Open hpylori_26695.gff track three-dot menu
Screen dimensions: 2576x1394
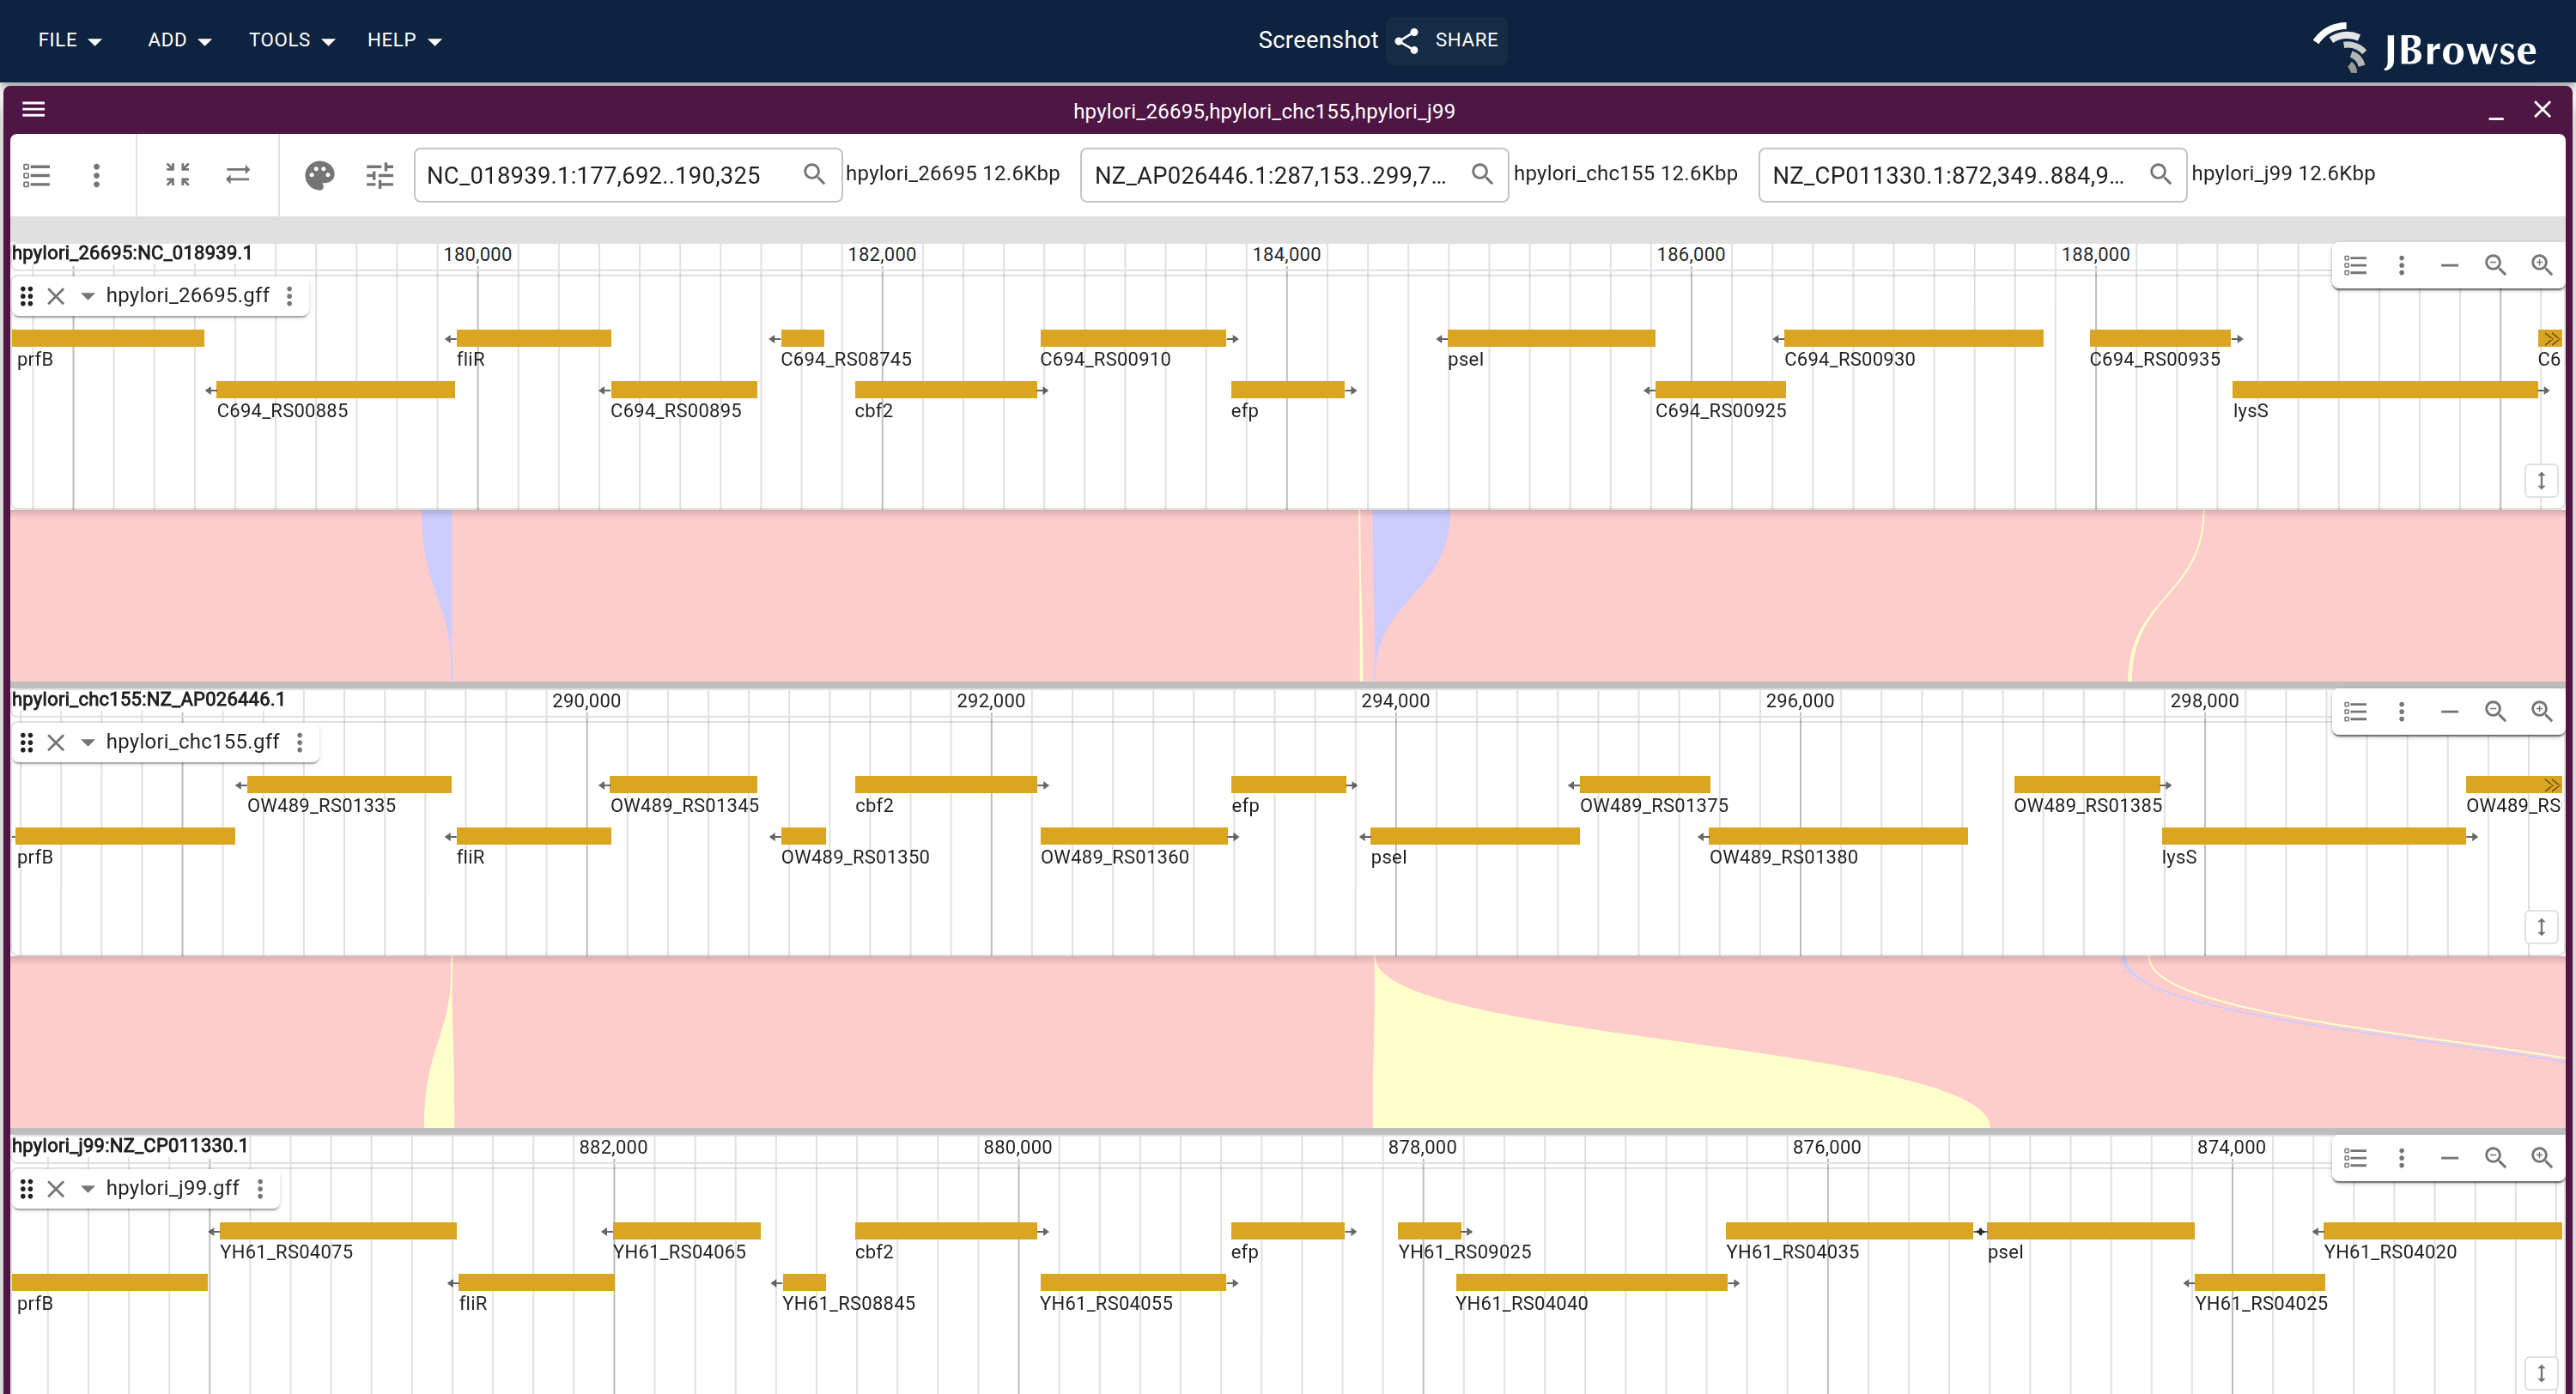pyautogui.click(x=290, y=296)
